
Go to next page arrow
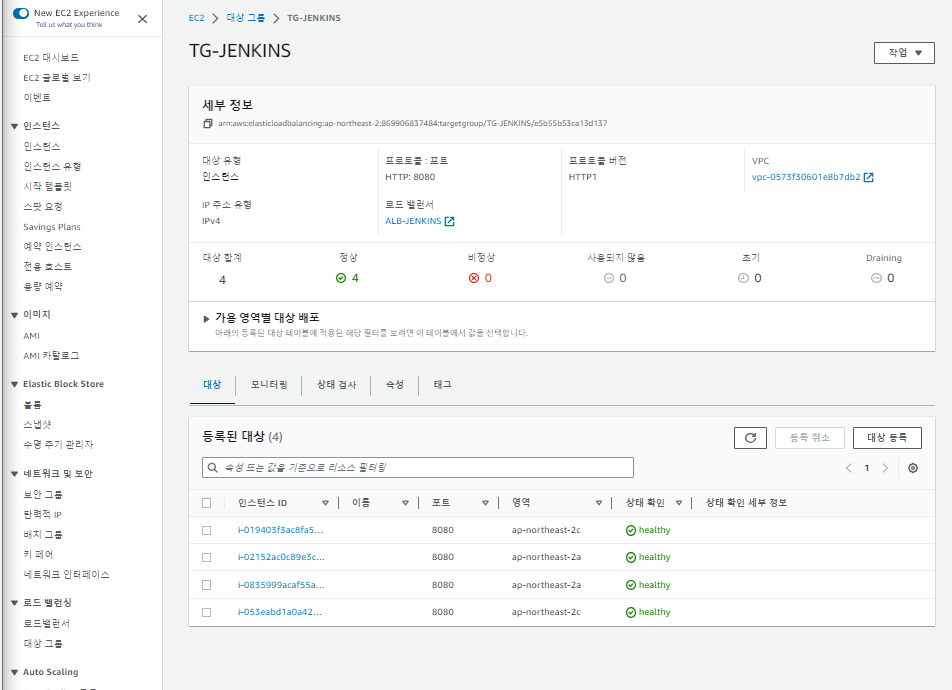[x=885, y=468]
